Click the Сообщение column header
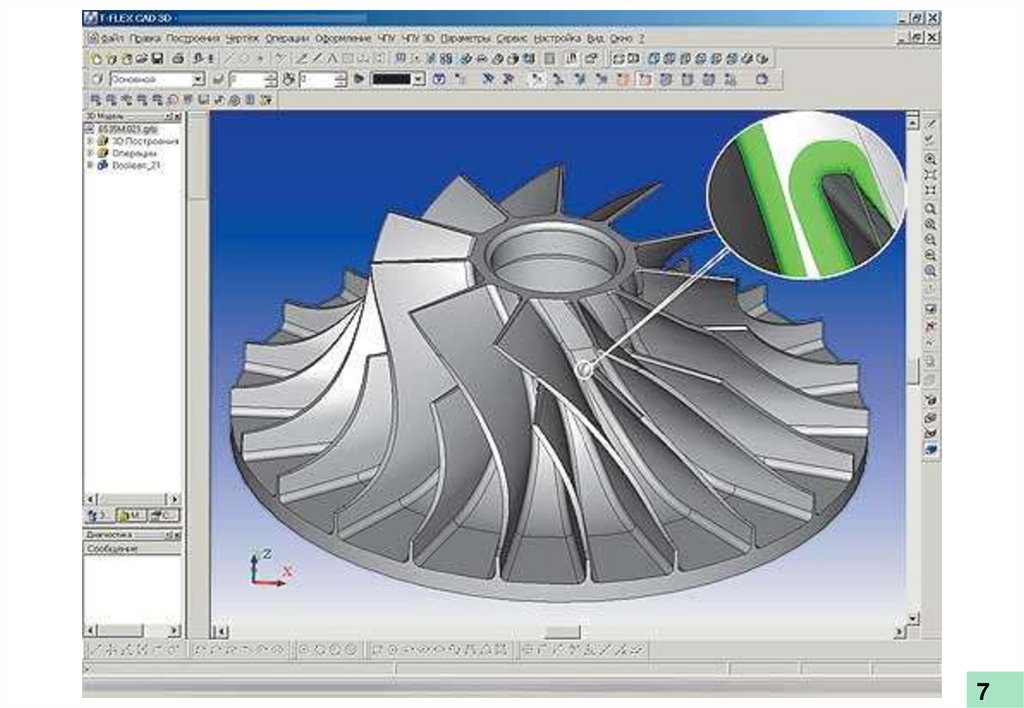Screen dimensions: 1024x708 pyautogui.click(x=133, y=549)
